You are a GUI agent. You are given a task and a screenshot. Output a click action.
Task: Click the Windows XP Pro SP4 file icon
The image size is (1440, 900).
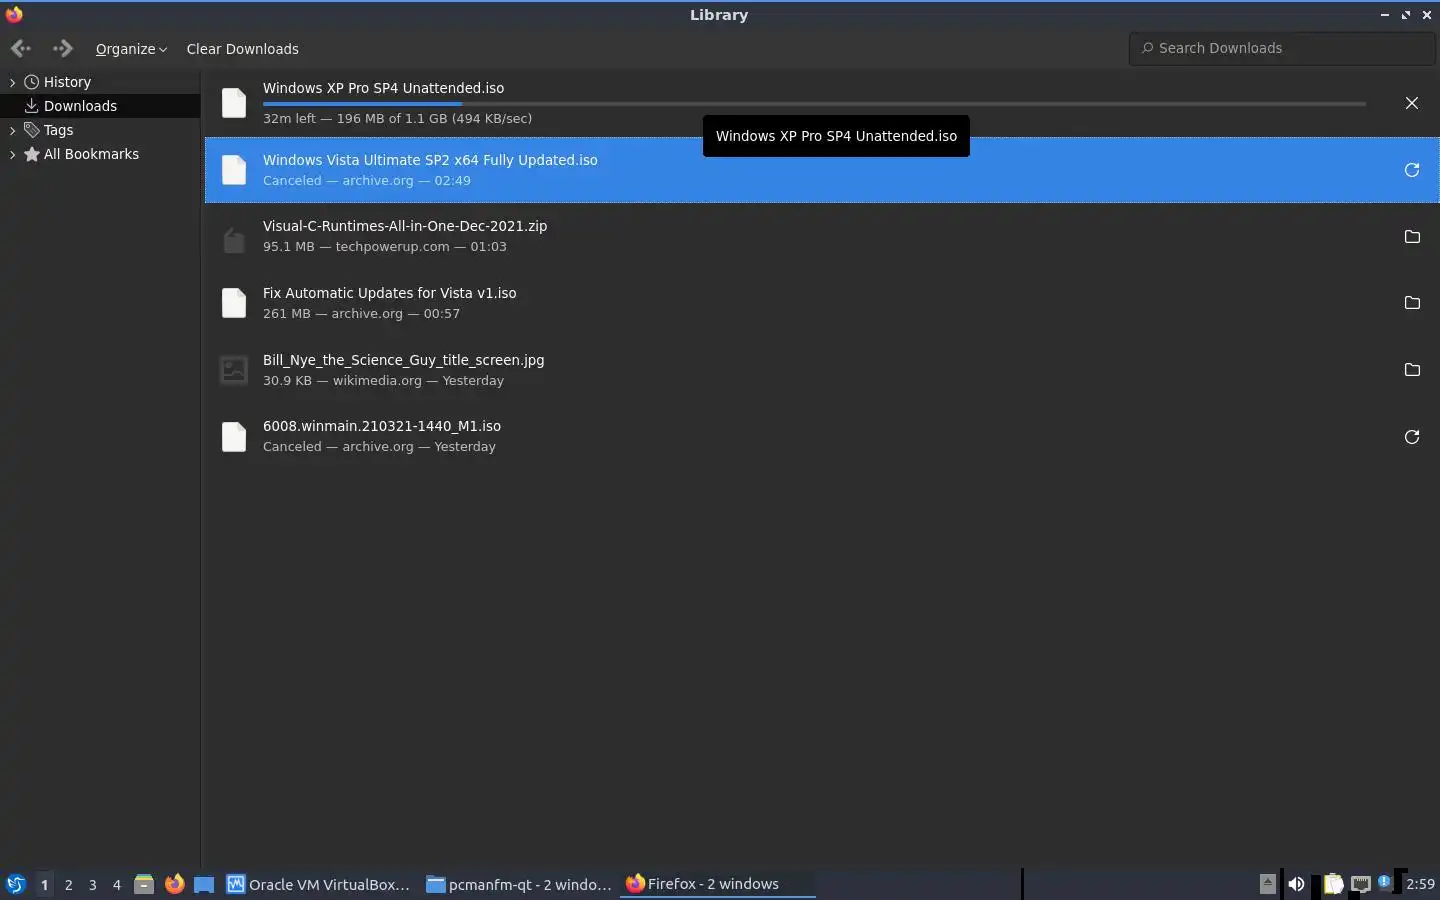click(x=233, y=103)
